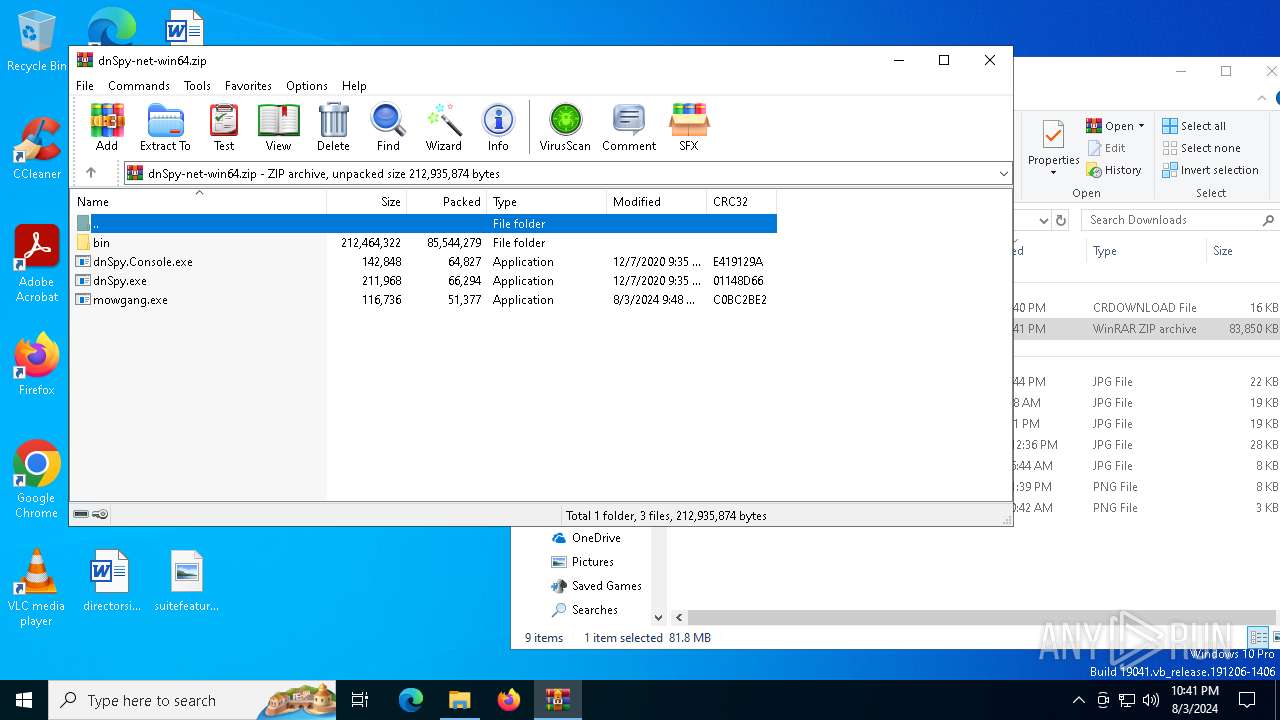Sort by the Packed column header

click(446, 201)
